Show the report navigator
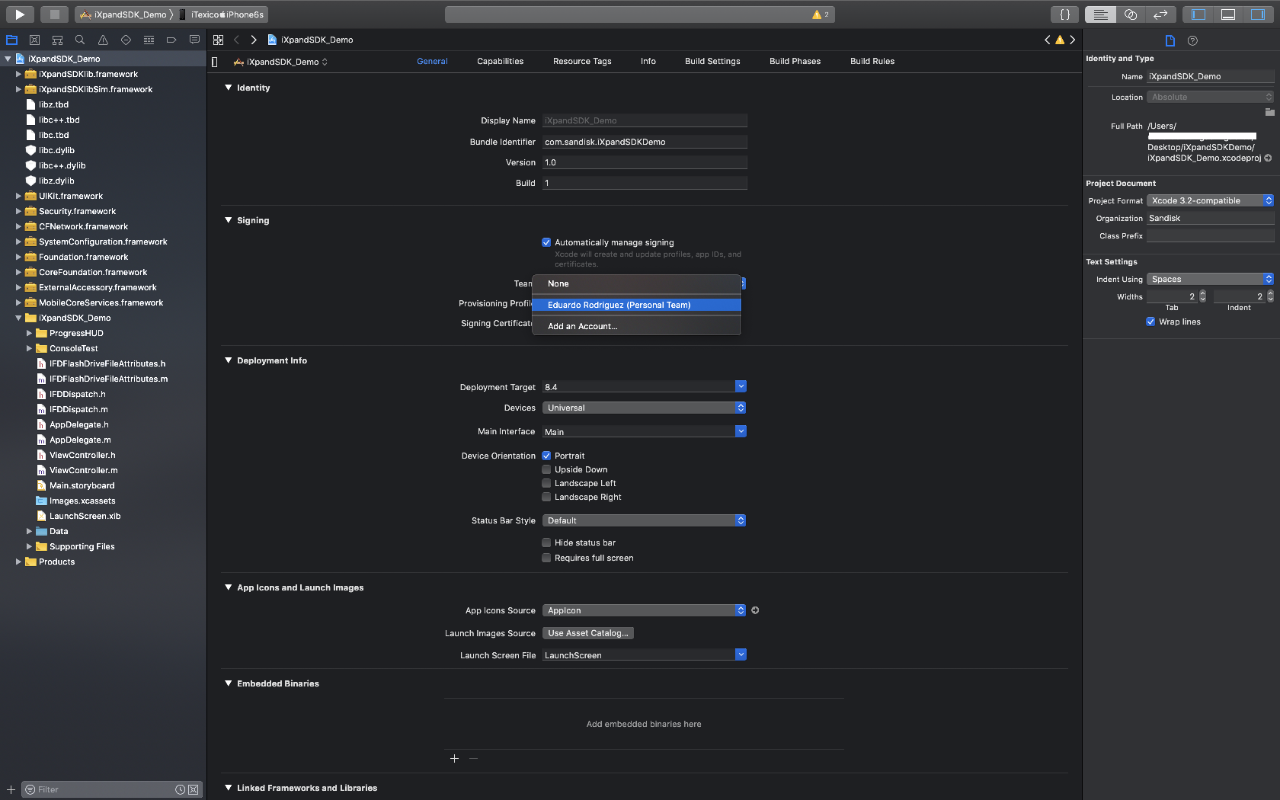The width and height of the screenshot is (1280, 800). pos(194,40)
